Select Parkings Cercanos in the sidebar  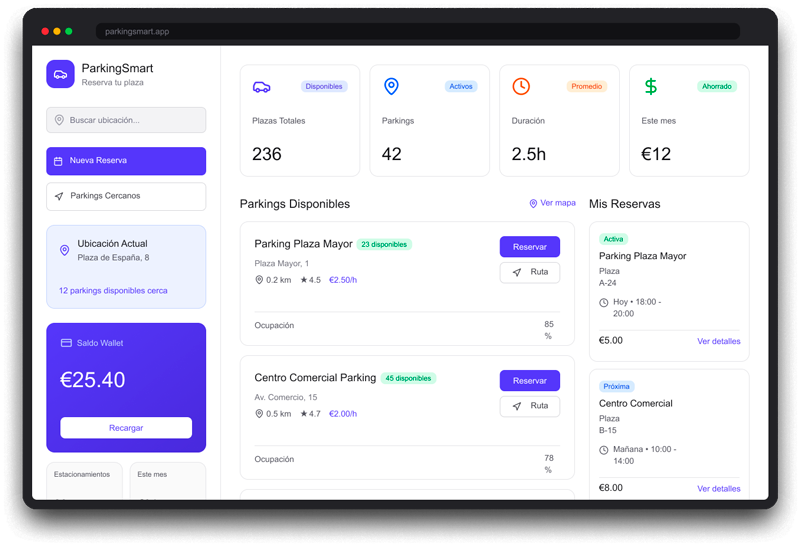[126, 196]
